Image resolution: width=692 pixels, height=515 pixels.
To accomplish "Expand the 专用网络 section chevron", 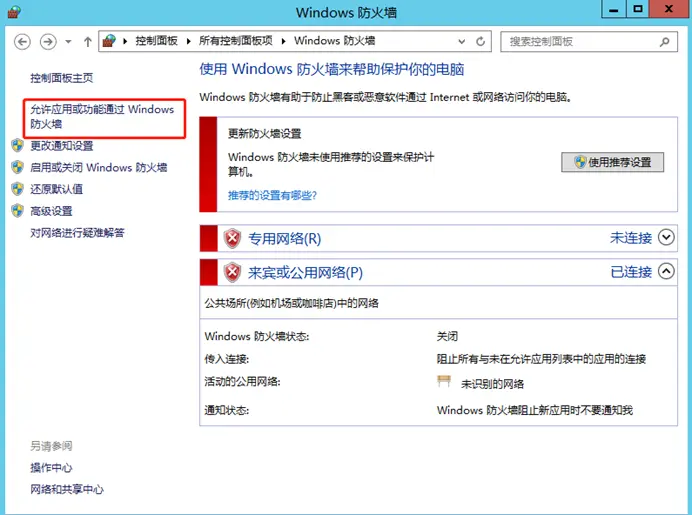I will [666, 237].
